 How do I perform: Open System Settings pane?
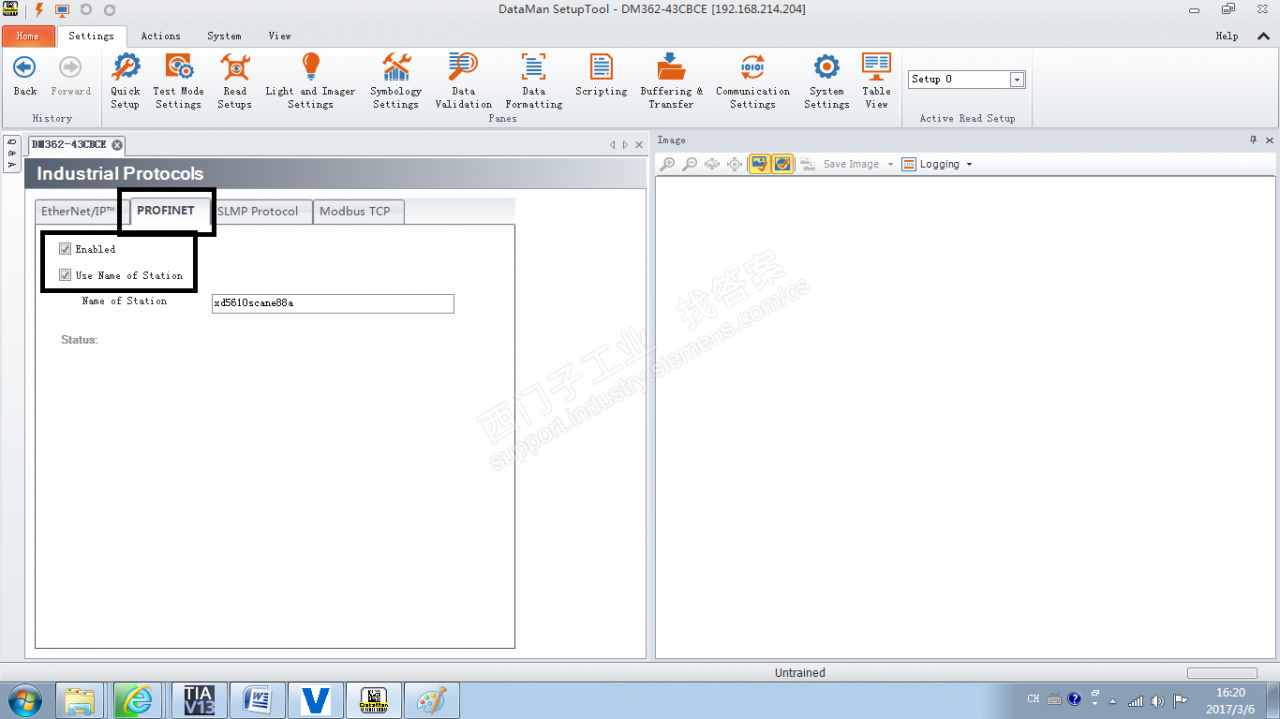(826, 81)
